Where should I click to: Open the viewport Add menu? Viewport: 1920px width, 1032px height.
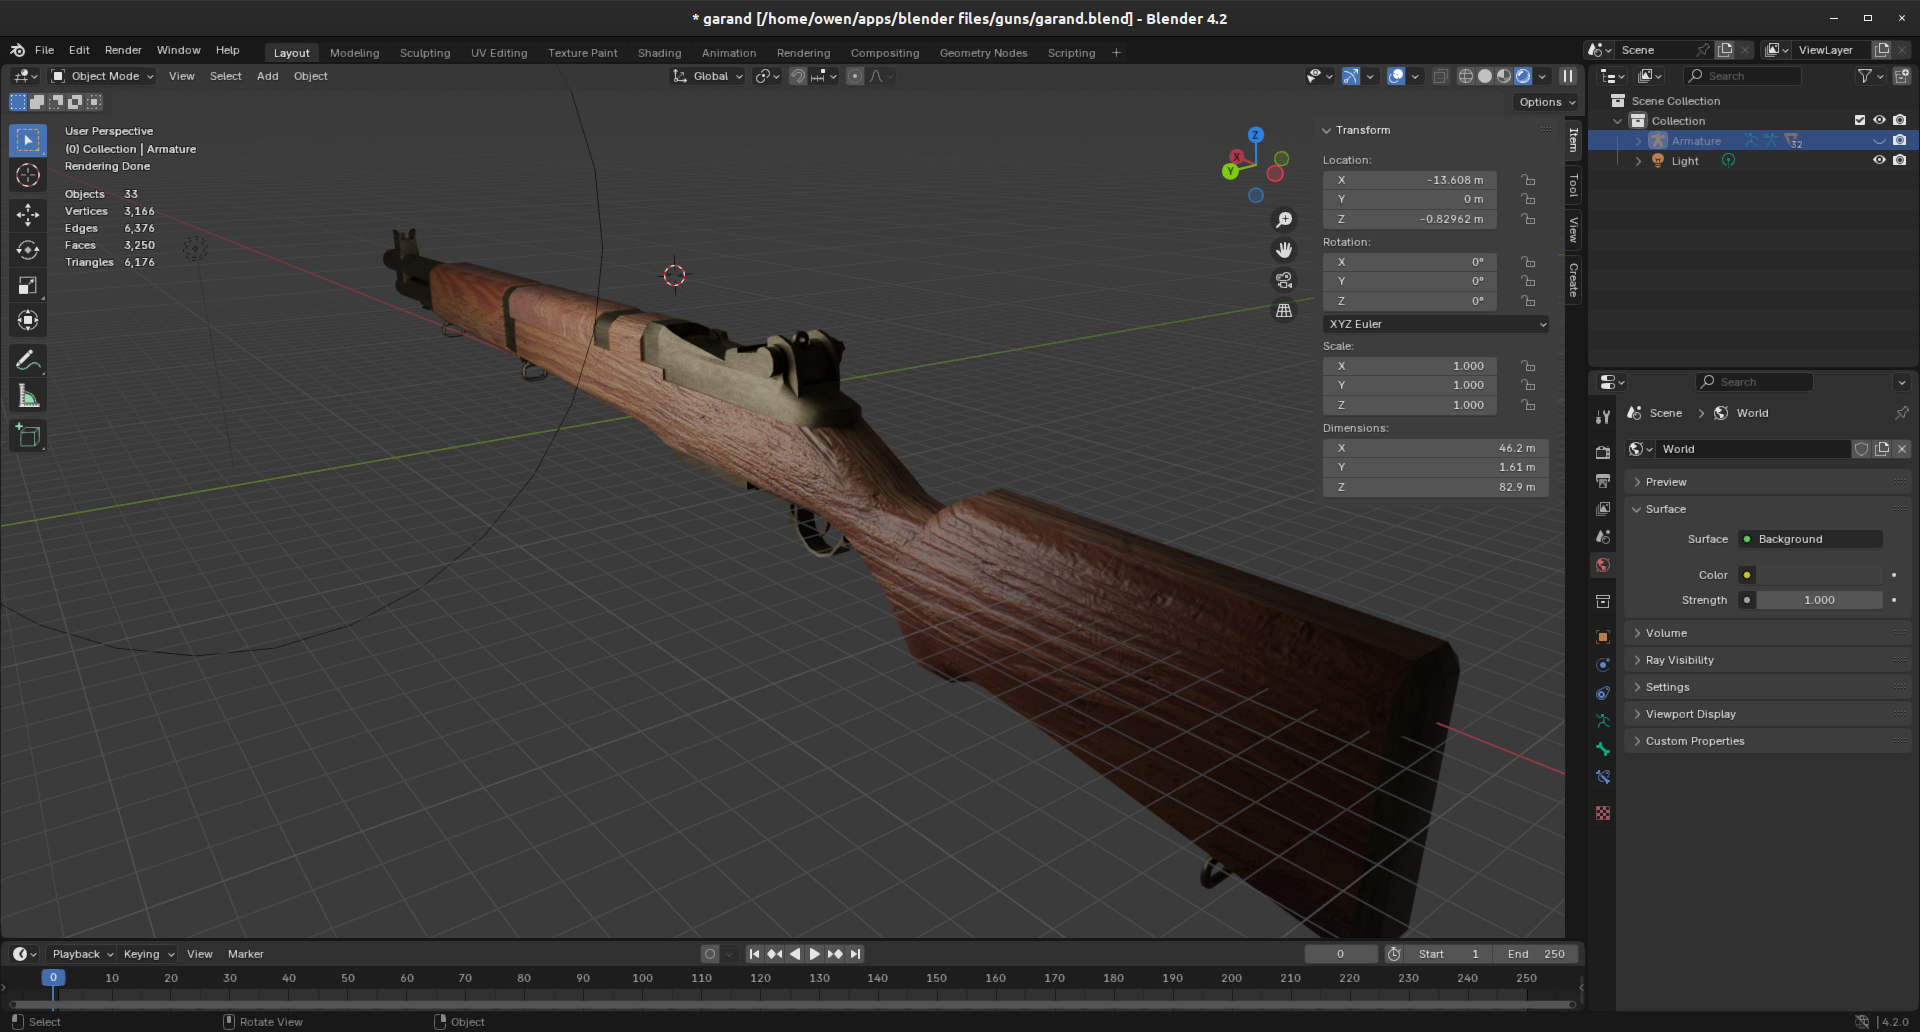[x=267, y=76]
